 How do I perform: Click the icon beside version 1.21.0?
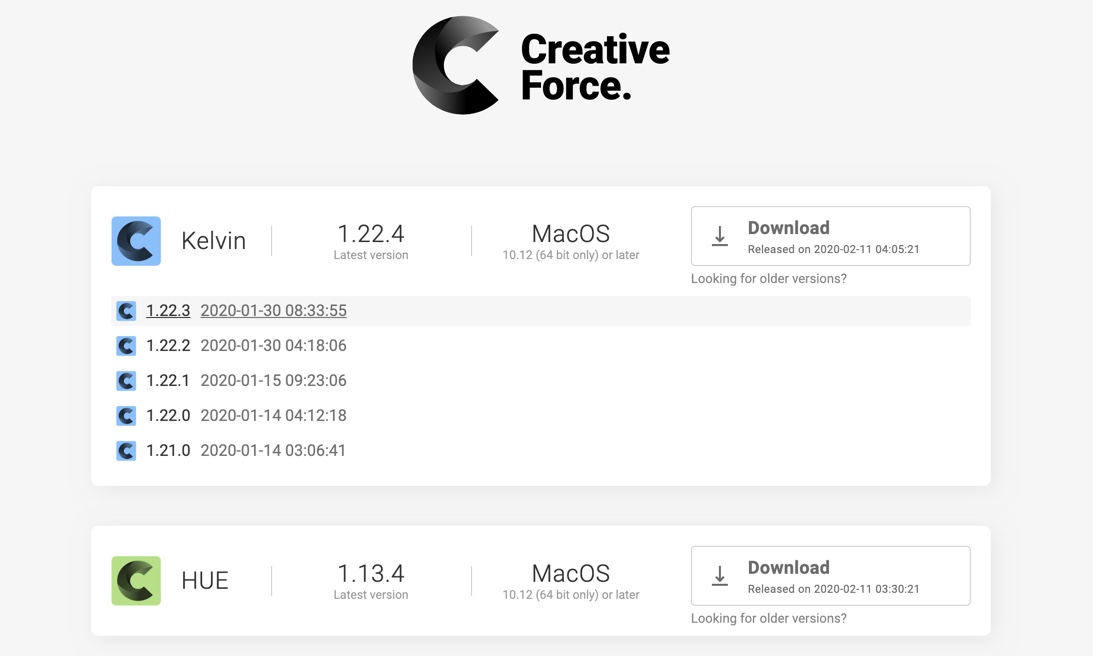(126, 451)
